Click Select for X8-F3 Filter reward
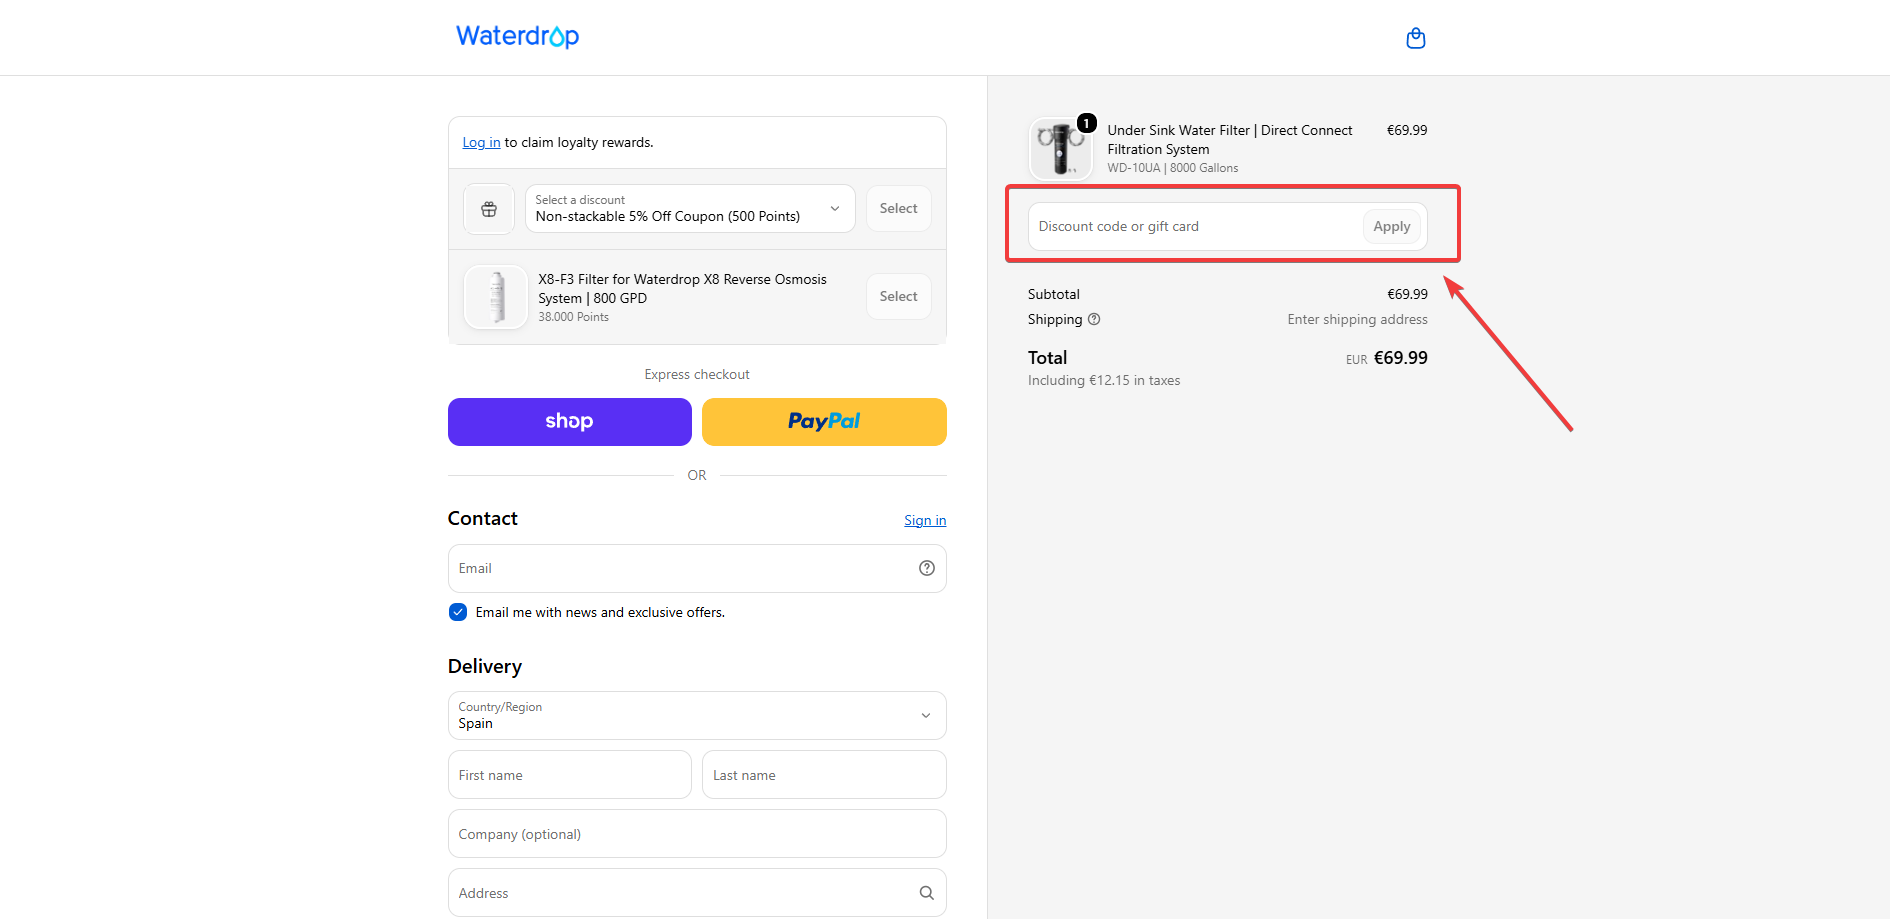 [x=898, y=297]
